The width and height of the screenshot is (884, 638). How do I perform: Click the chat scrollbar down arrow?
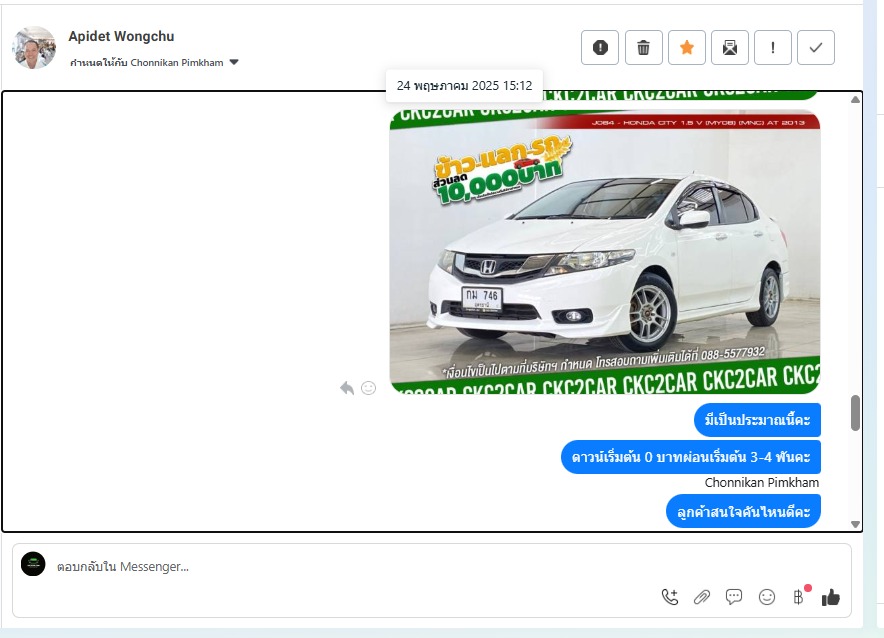(855, 524)
